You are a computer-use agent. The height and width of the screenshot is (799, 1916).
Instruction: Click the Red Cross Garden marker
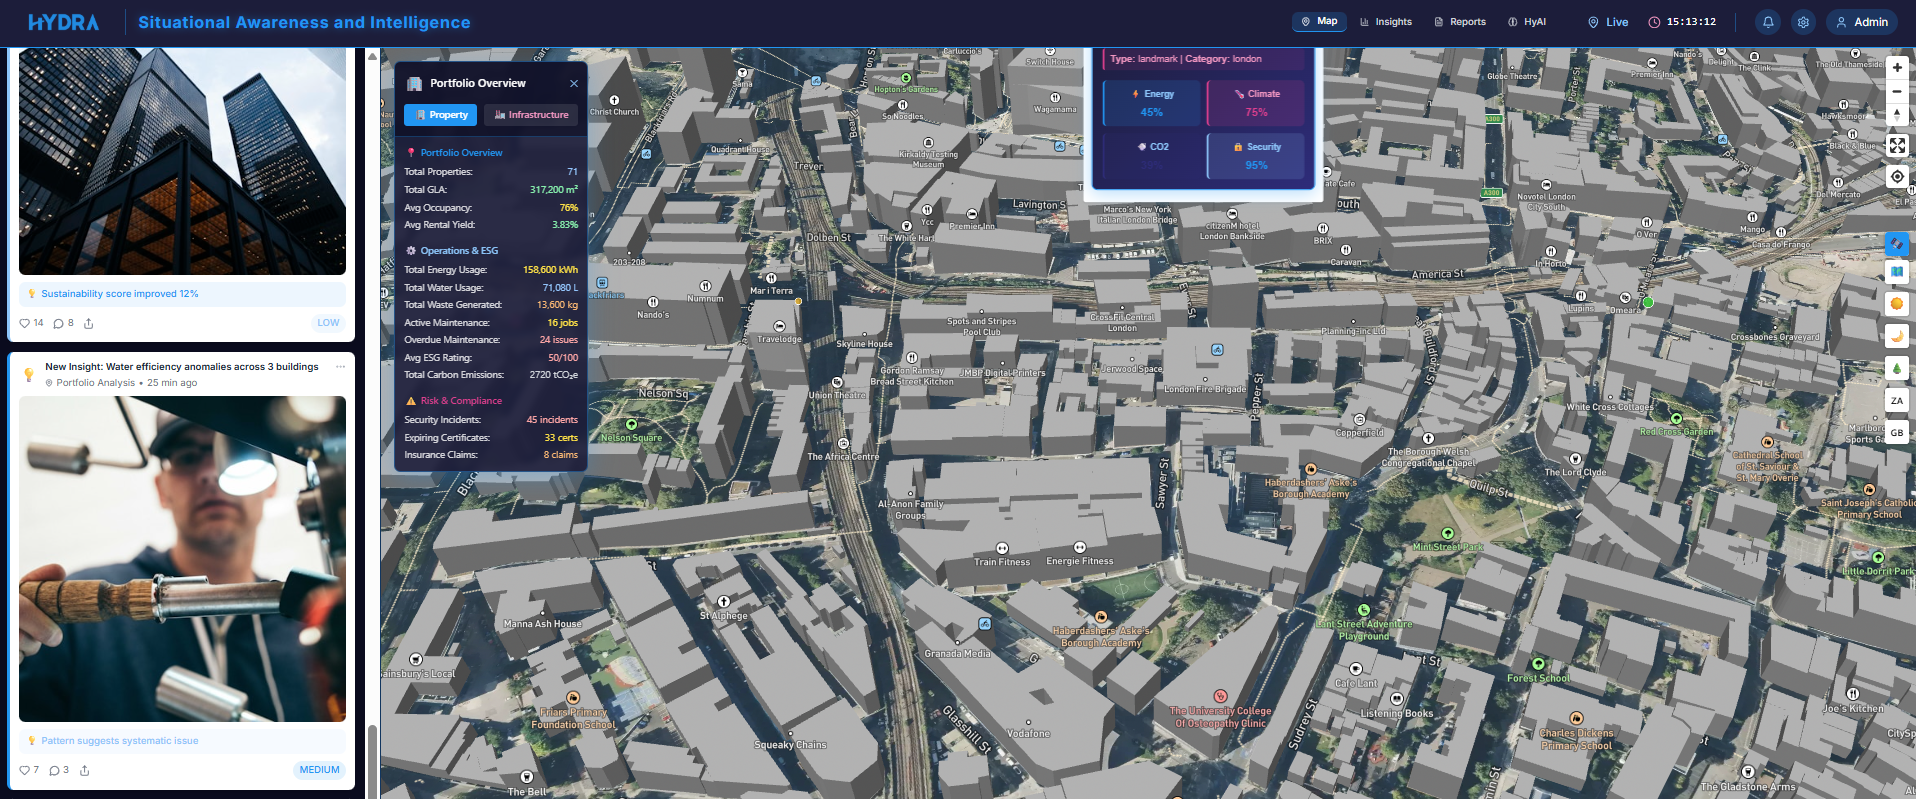coord(1676,418)
